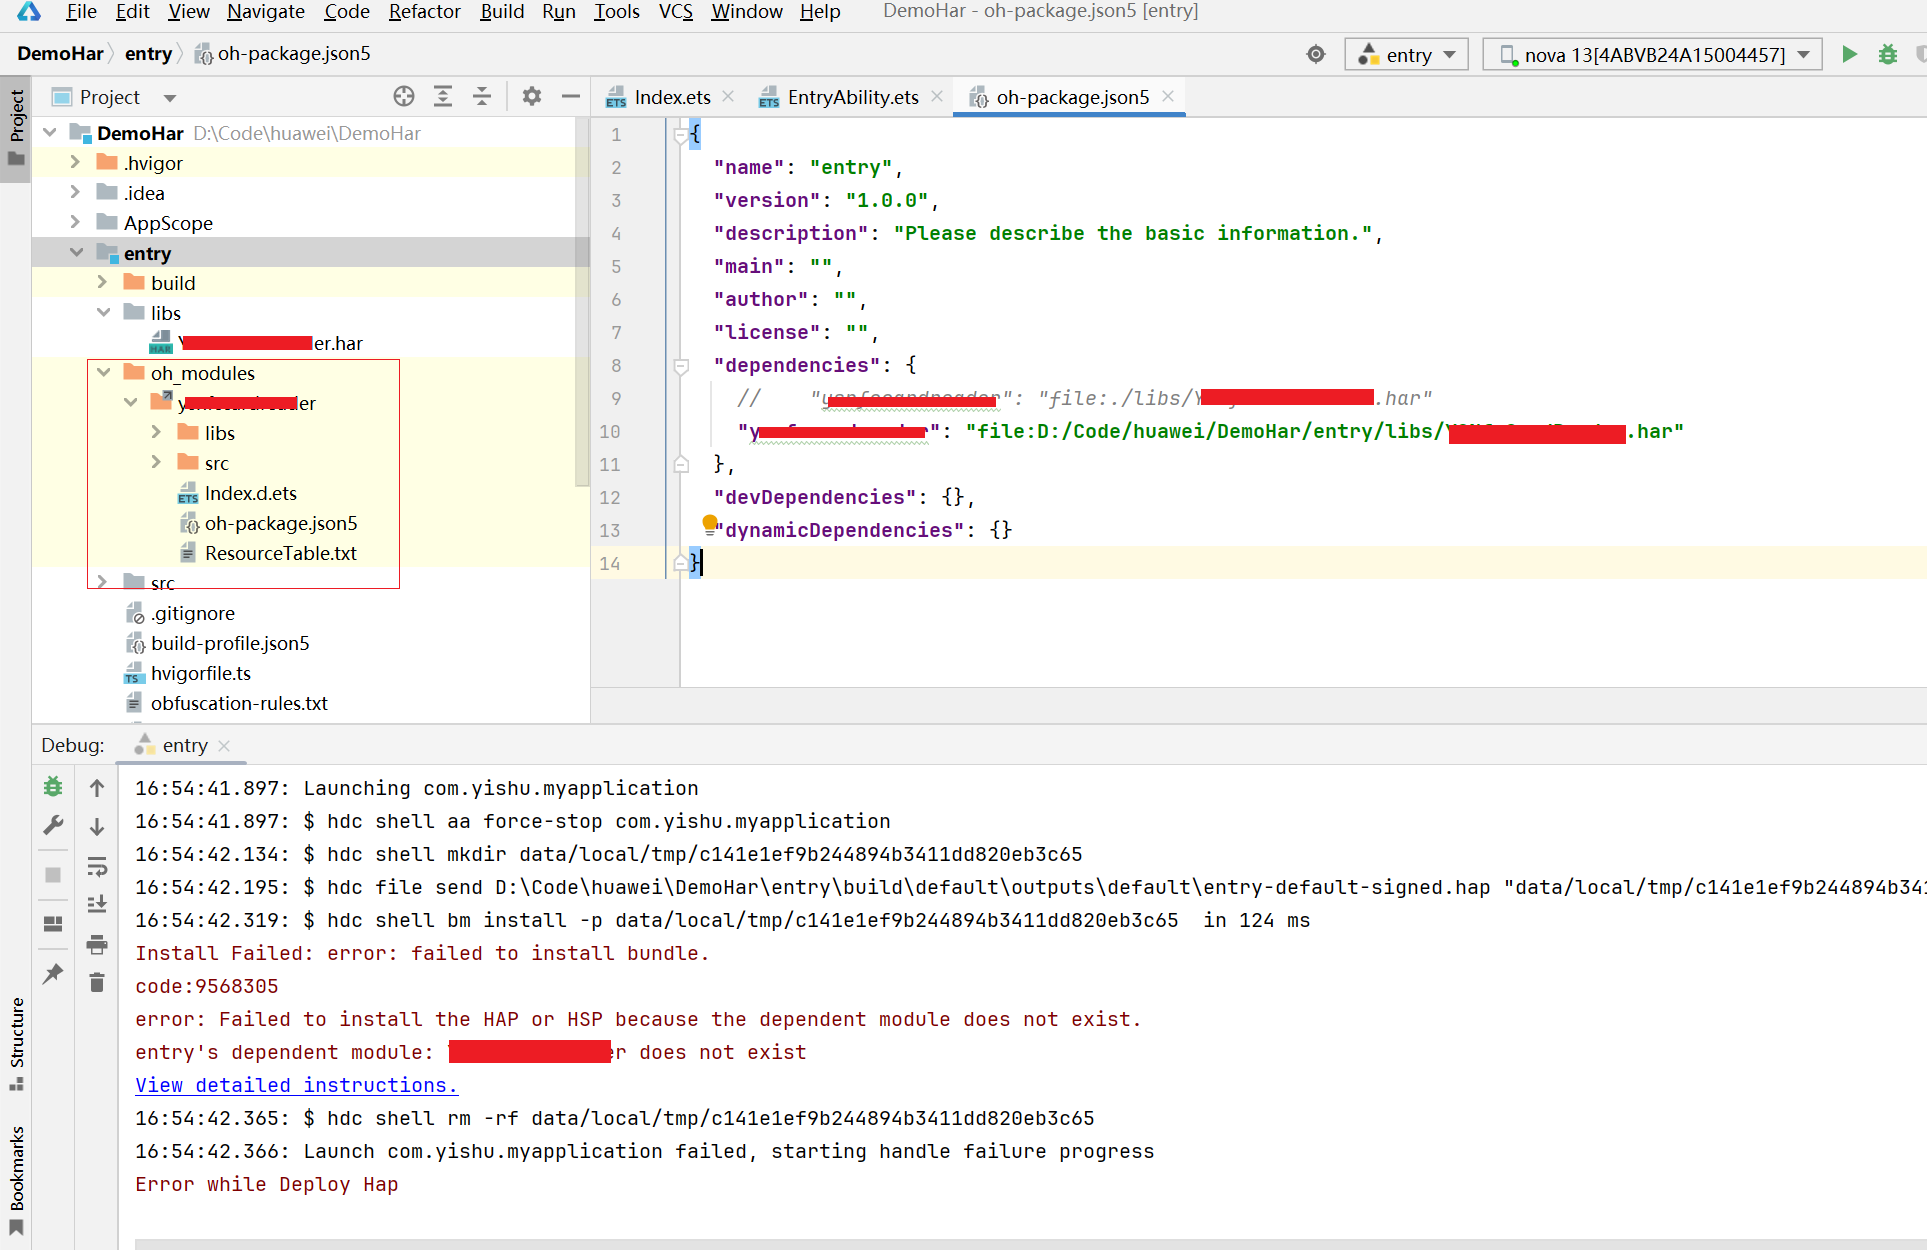
Task: Open build-profile.json5 file
Action: pyautogui.click(x=230, y=643)
